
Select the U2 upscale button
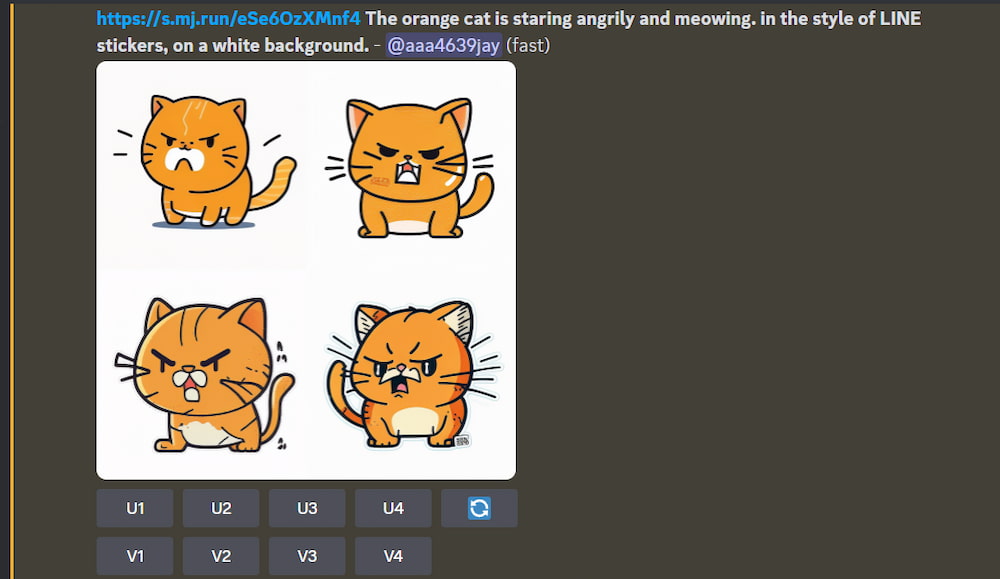(221, 508)
